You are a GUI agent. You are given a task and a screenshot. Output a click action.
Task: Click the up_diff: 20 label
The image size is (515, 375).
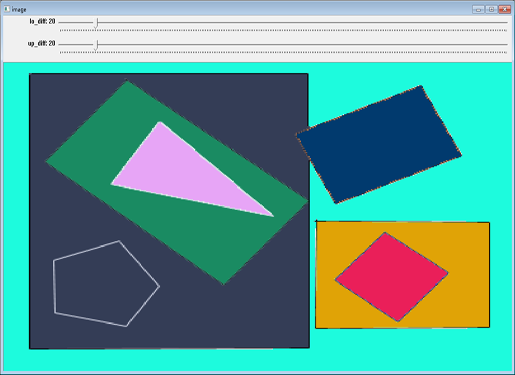(41, 44)
